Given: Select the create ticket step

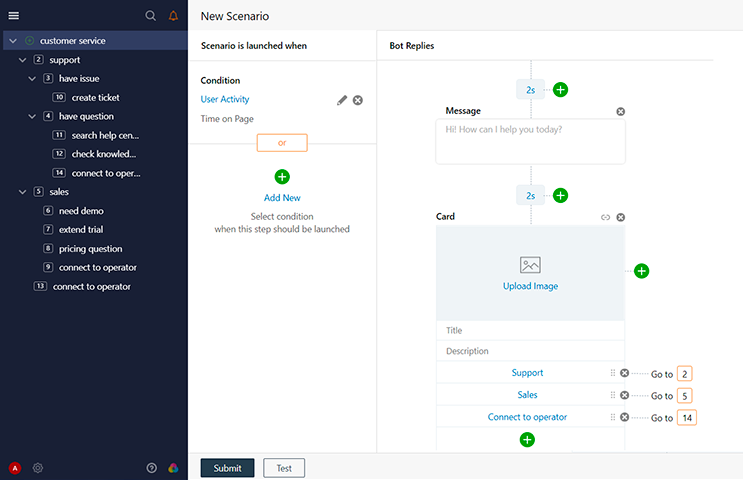Looking at the screenshot, I should pos(95,98).
